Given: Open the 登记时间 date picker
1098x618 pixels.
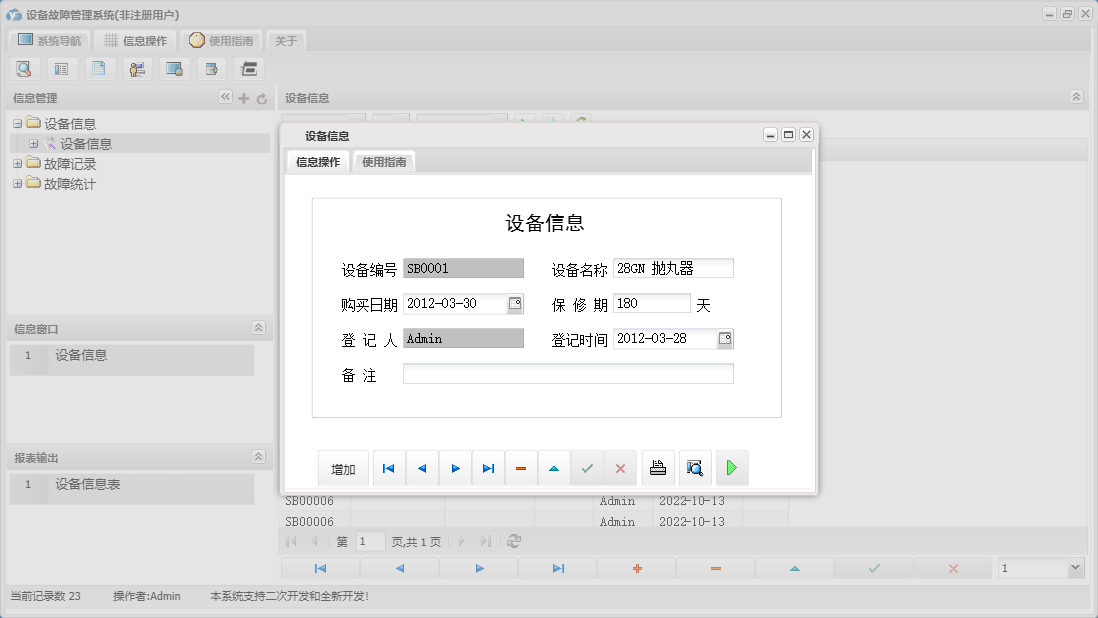Looking at the screenshot, I should point(727,338).
